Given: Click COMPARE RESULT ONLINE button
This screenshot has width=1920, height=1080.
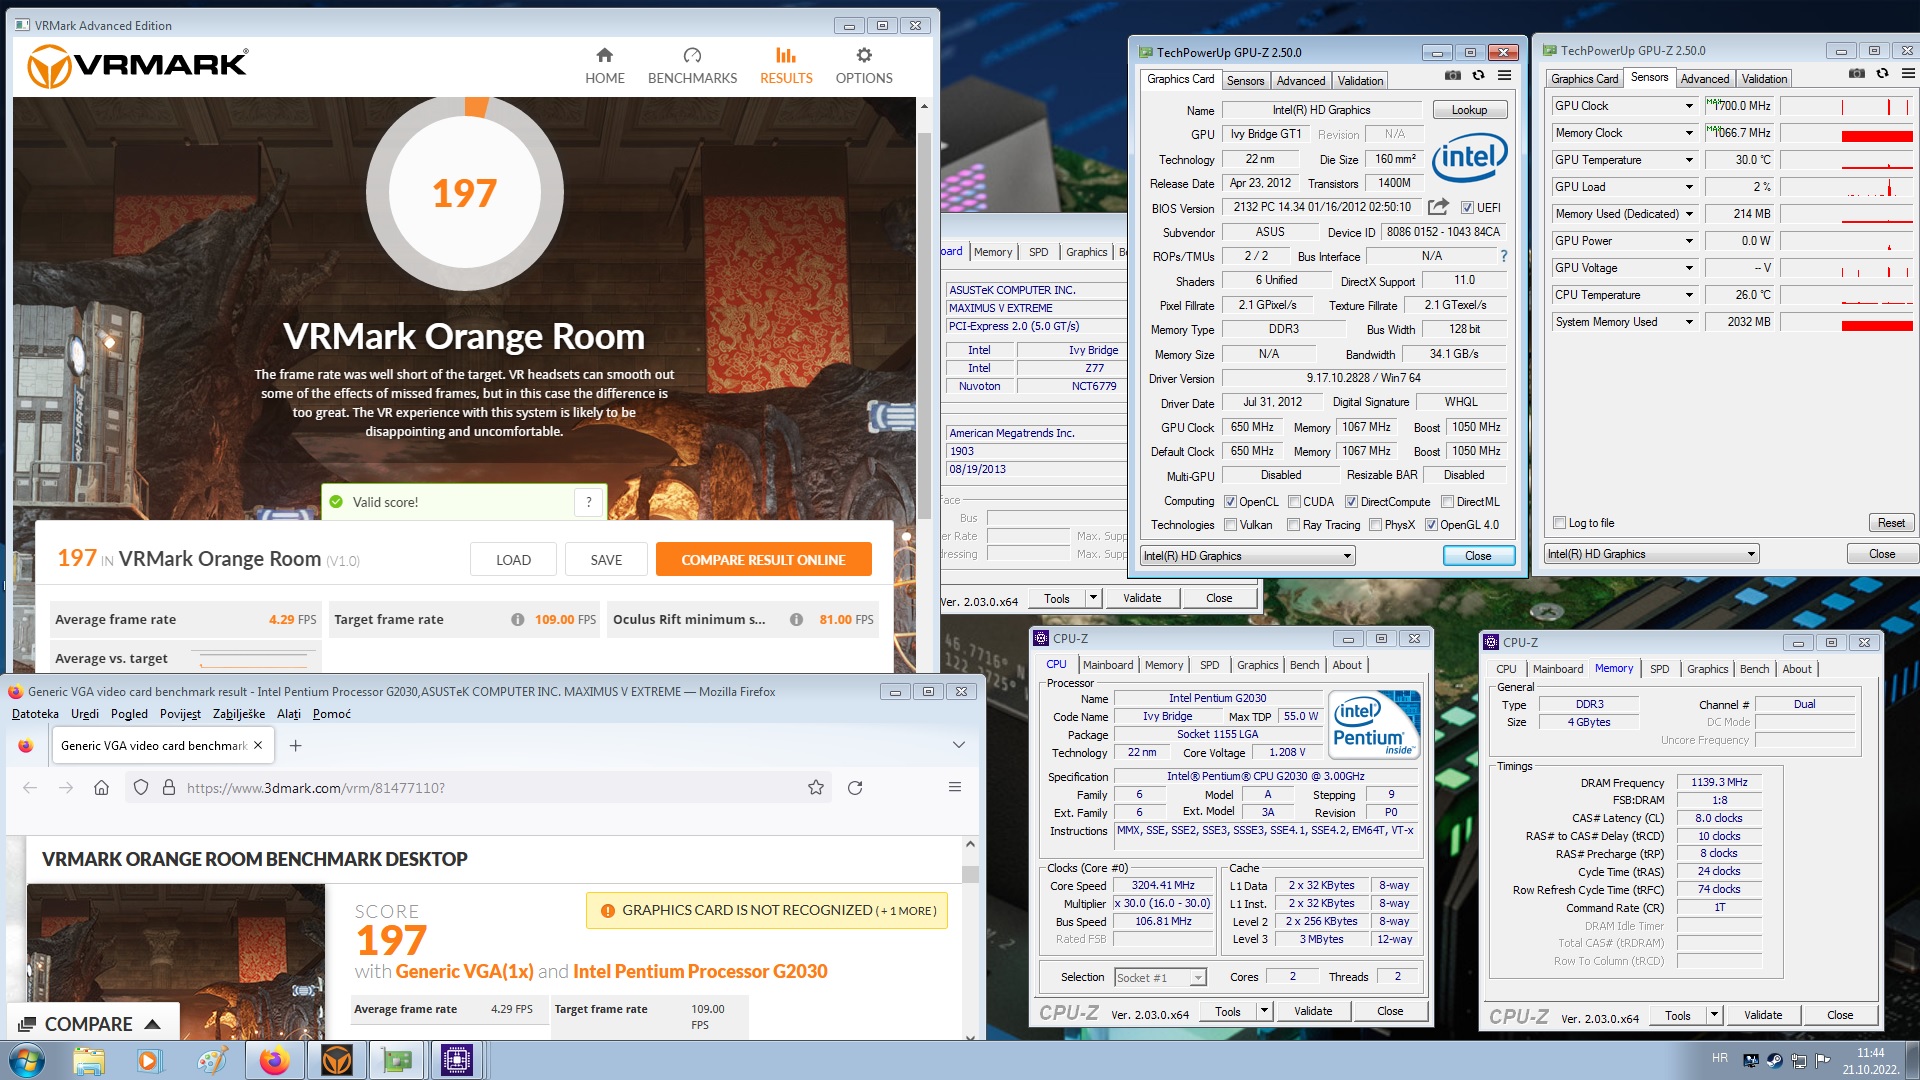Looking at the screenshot, I should (x=764, y=560).
